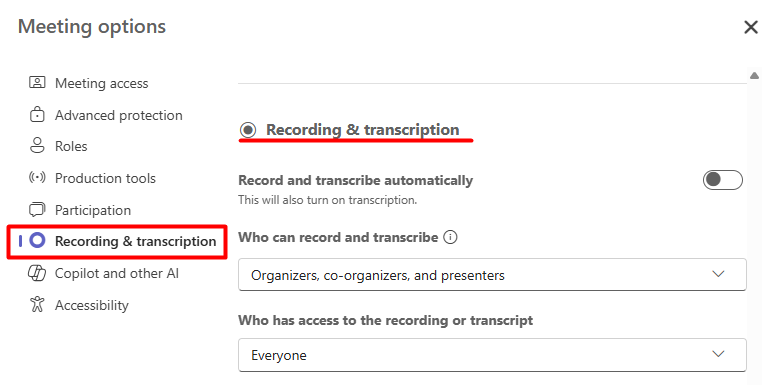Click the Production tools broadcast icon
The width and height of the screenshot is (777, 385).
click(37, 177)
